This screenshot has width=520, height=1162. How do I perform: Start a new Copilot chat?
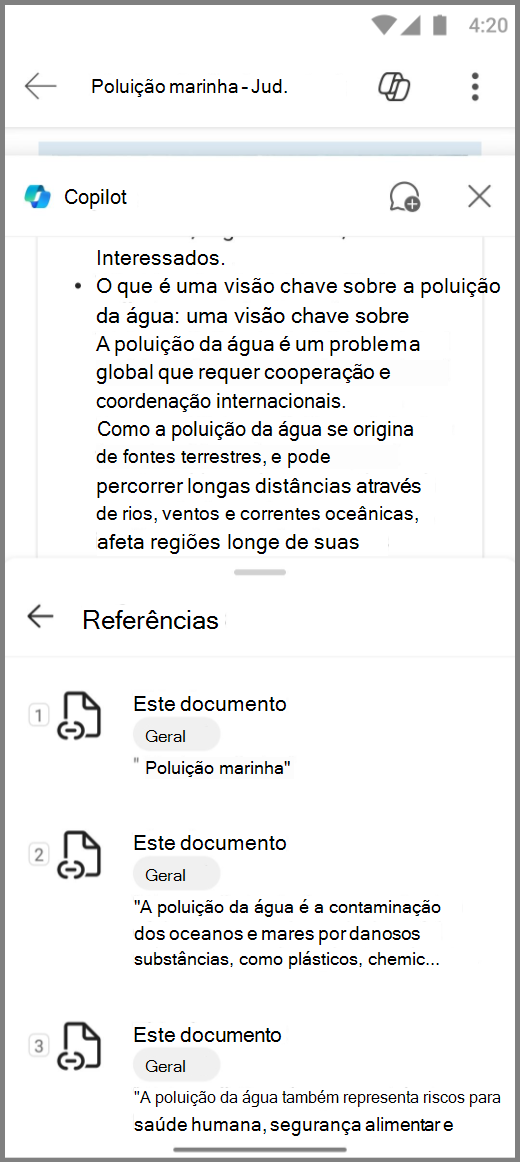click(404, 197)
